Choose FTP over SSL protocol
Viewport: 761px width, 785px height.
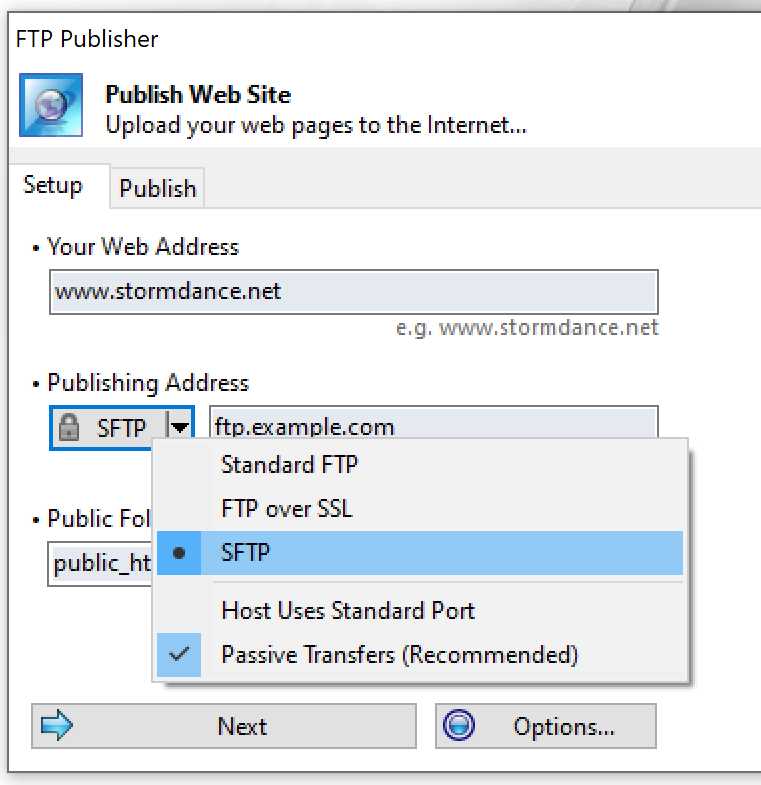click(420, 509)
